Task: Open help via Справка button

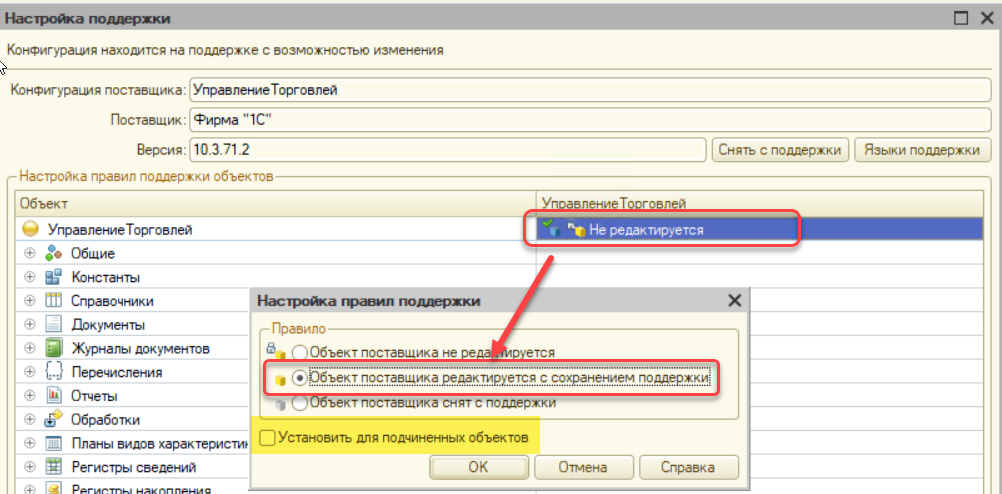Action: 689,467
